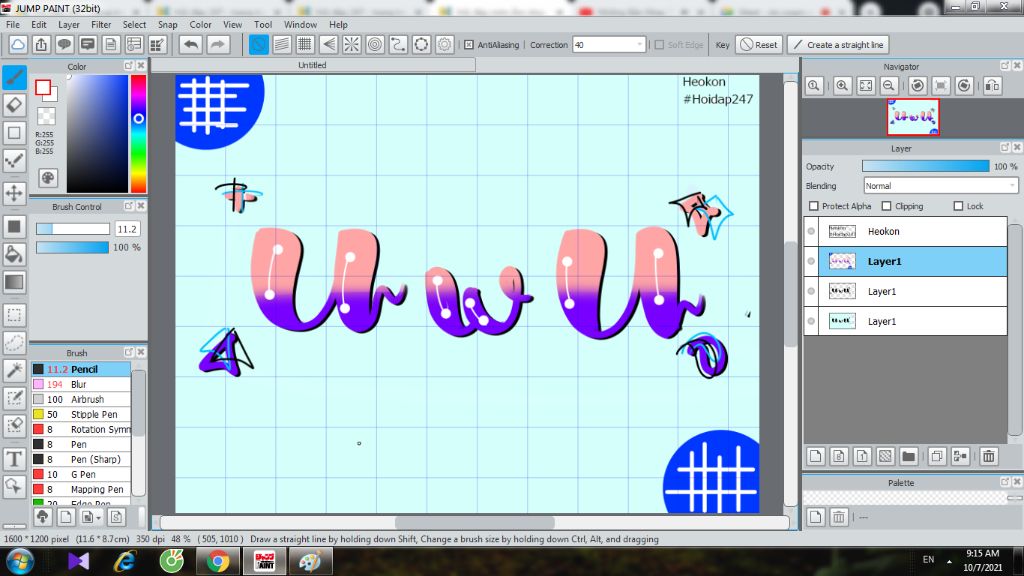Undo the last action
The image size is (1024, 576).
(191, 44)
